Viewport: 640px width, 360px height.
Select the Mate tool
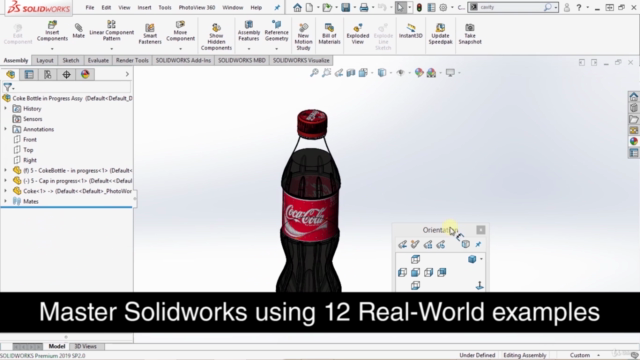pos(78,31)
